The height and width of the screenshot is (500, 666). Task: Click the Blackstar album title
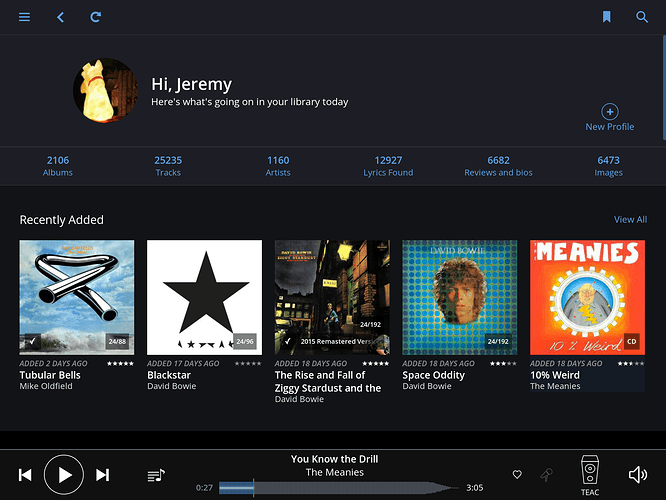pos(169,375)
